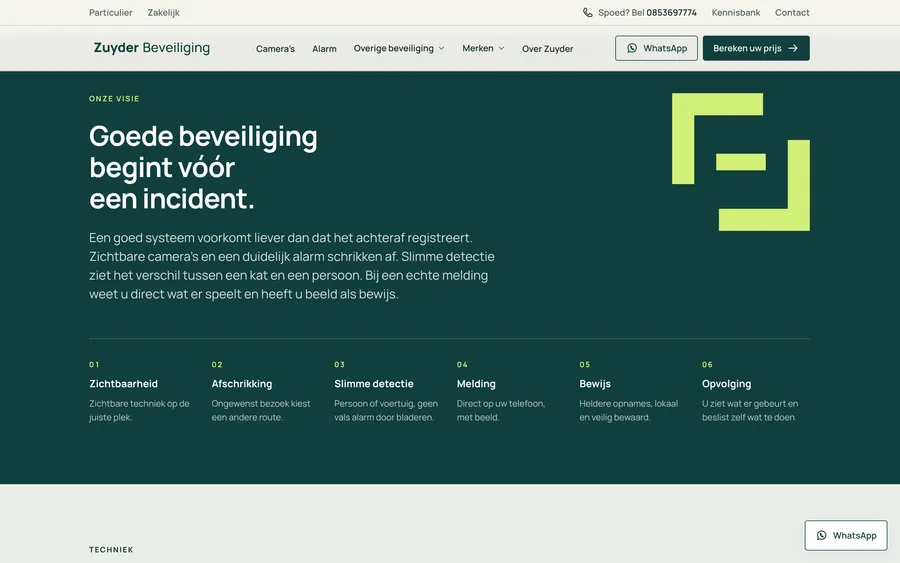Click the number label 05
900x563 pixels.
[584, 364]
